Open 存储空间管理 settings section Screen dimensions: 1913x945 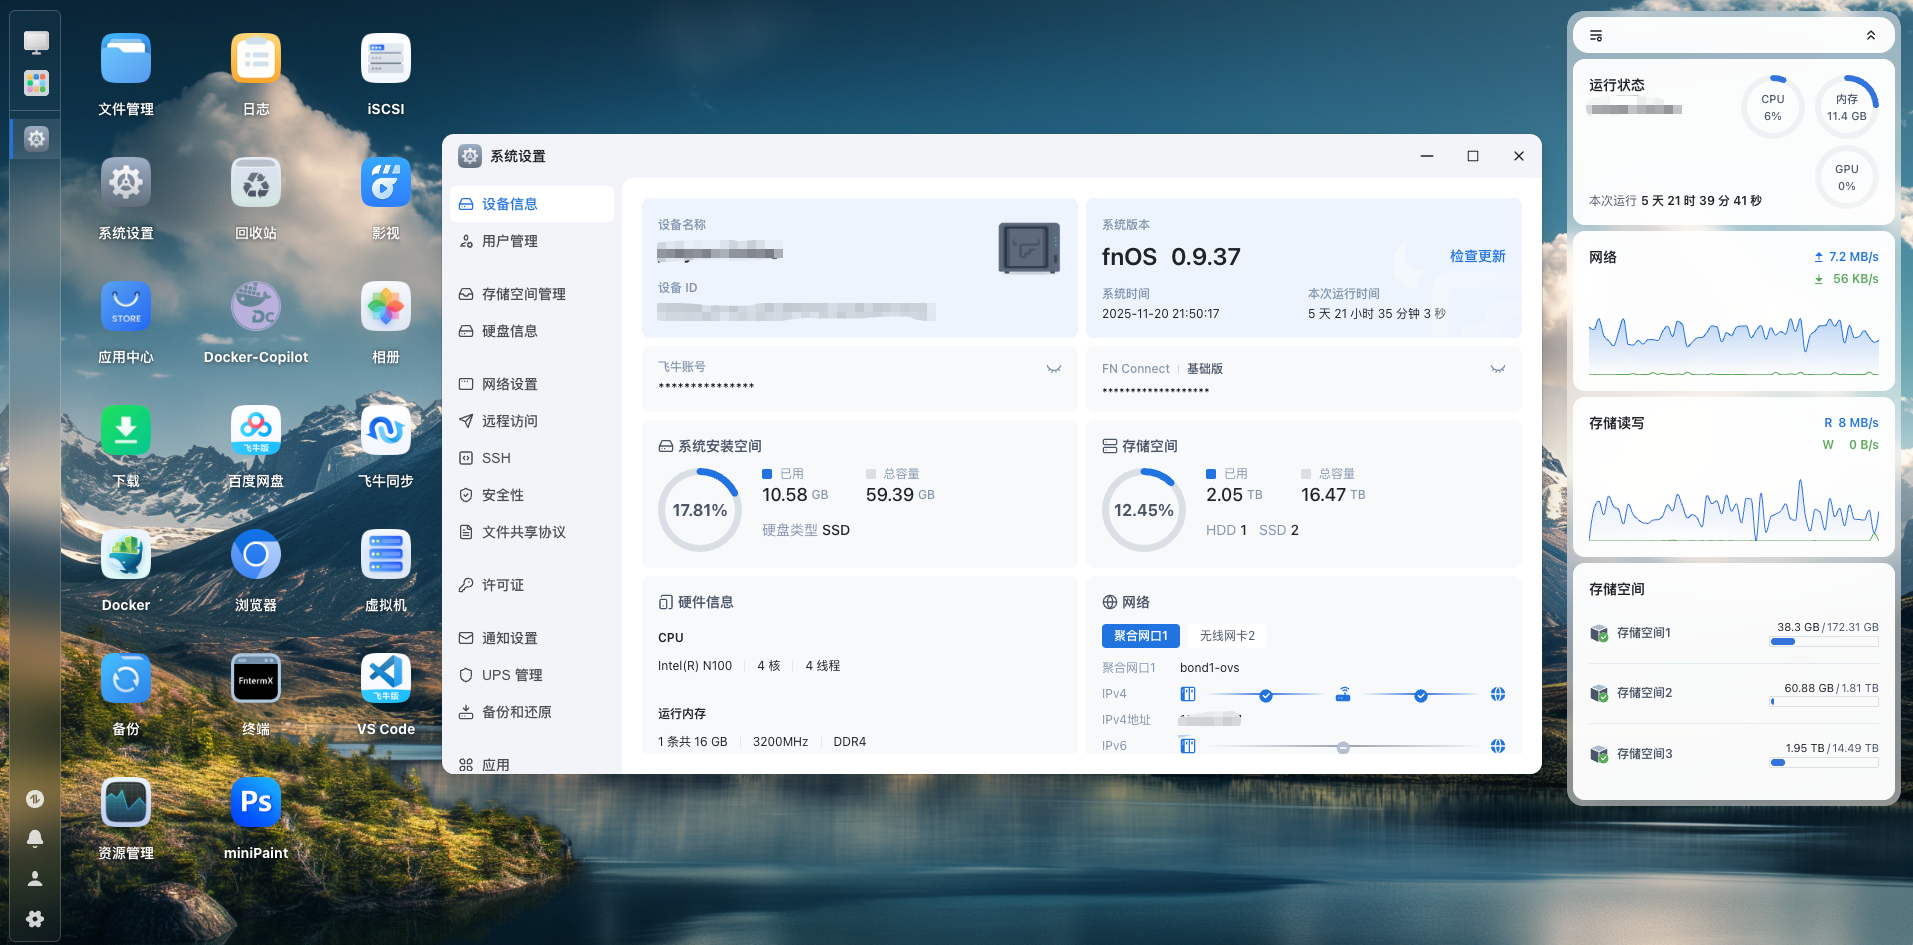532,294
